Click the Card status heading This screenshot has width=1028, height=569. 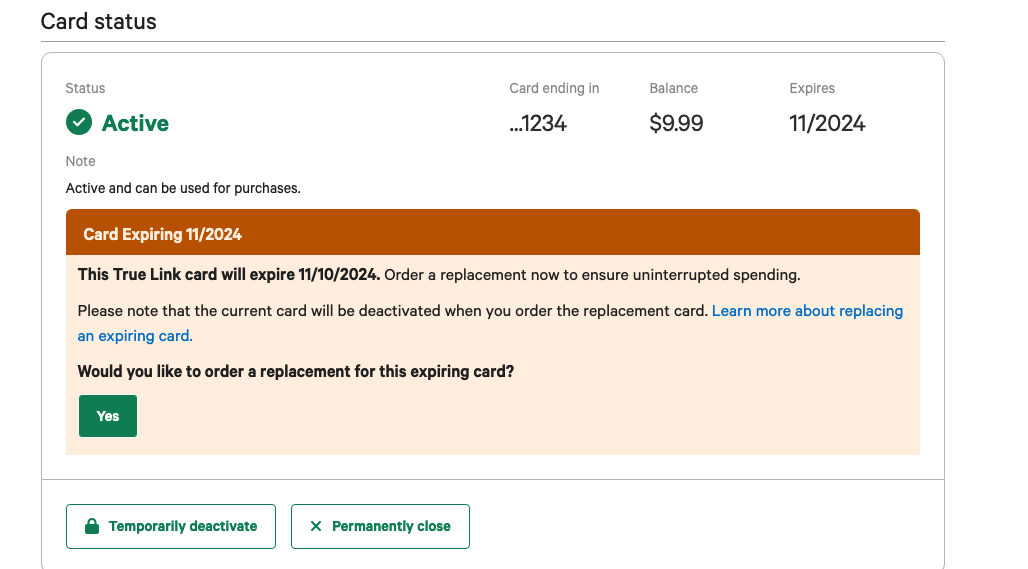click(99, 21)
